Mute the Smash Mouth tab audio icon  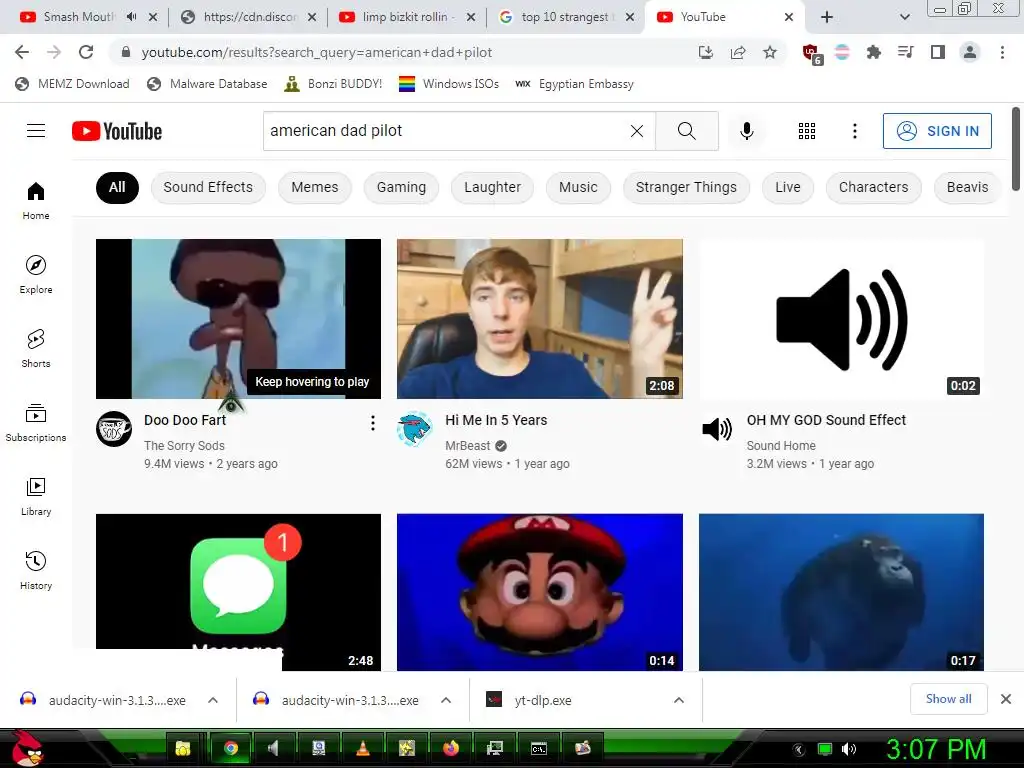coord(131,17)
